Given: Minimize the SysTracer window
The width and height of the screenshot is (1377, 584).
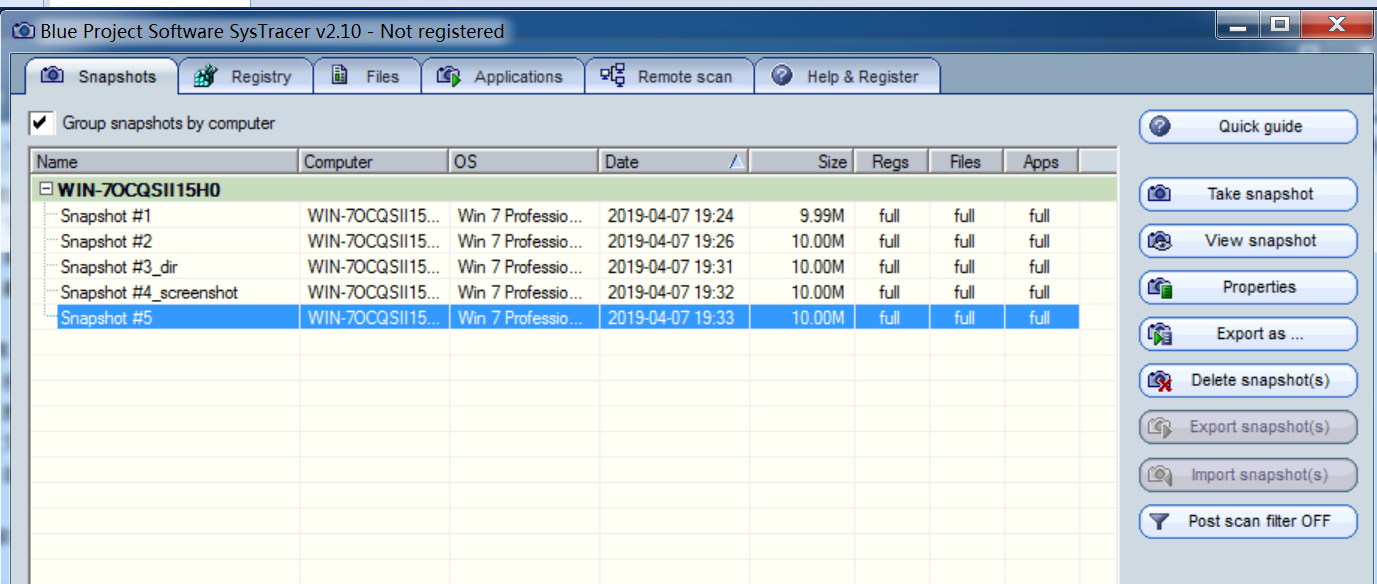Looking at the screenshot, I should [1239, 25].
